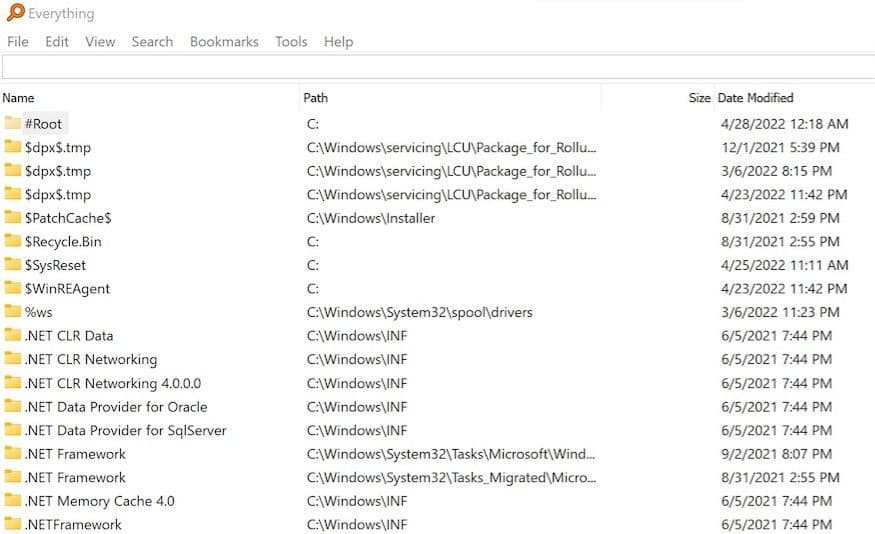The height and width of the screenshot is (534, 875).
Task: Click the C: path of $Recycle.Bin row
Action: tap(313, 242)
